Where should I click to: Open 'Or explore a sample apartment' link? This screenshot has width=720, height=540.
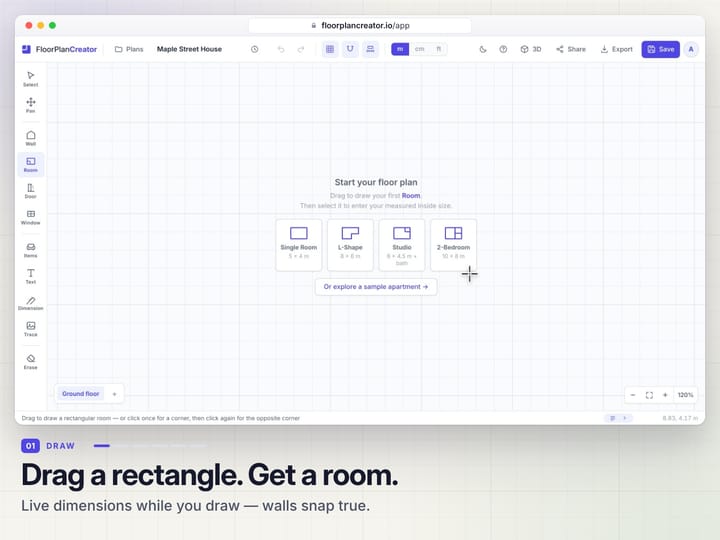pos(376,287)
